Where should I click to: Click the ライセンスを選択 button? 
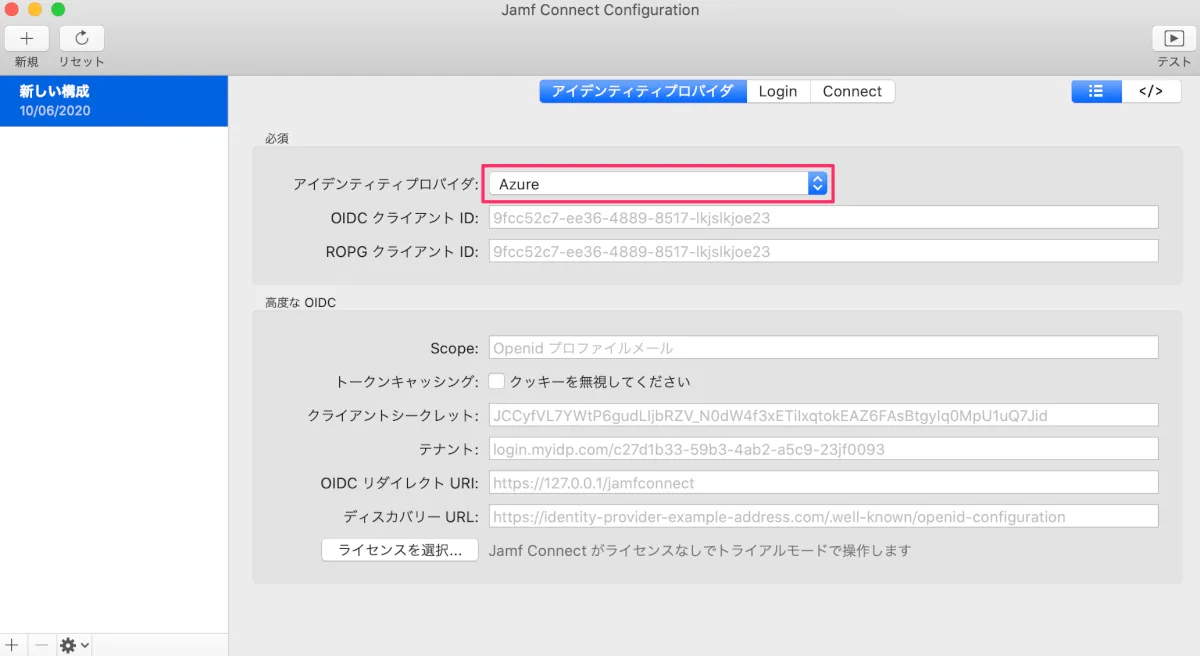click(400, 550)
